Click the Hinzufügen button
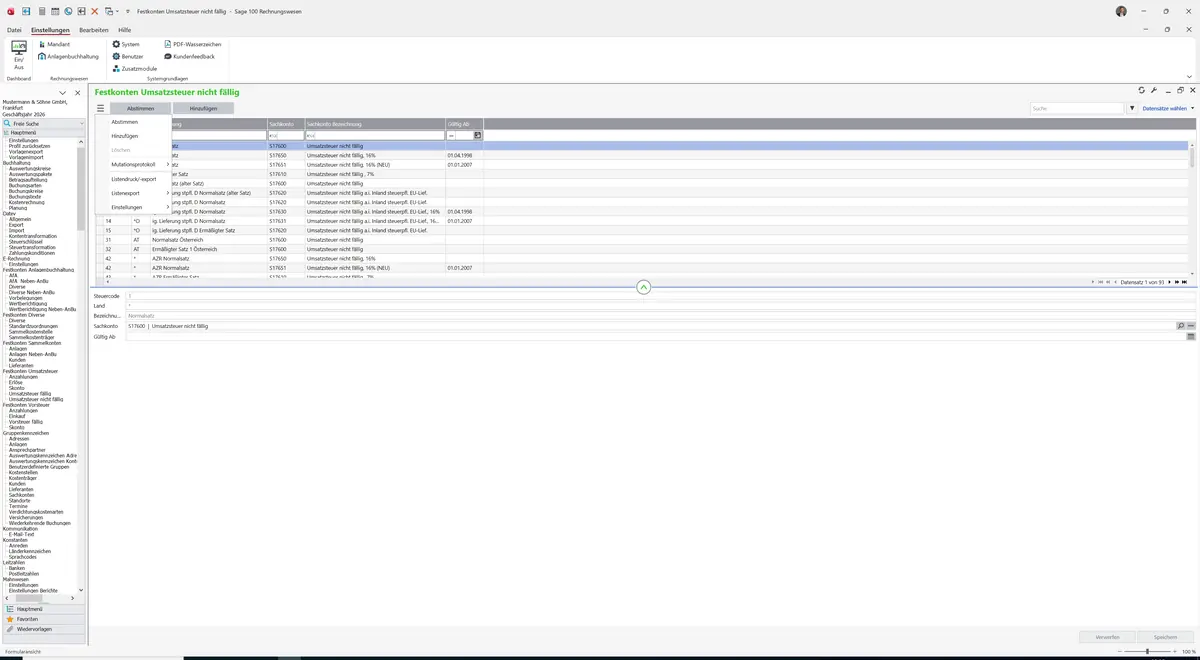Viewport: 1200px width, 660px height. [203, 108]
